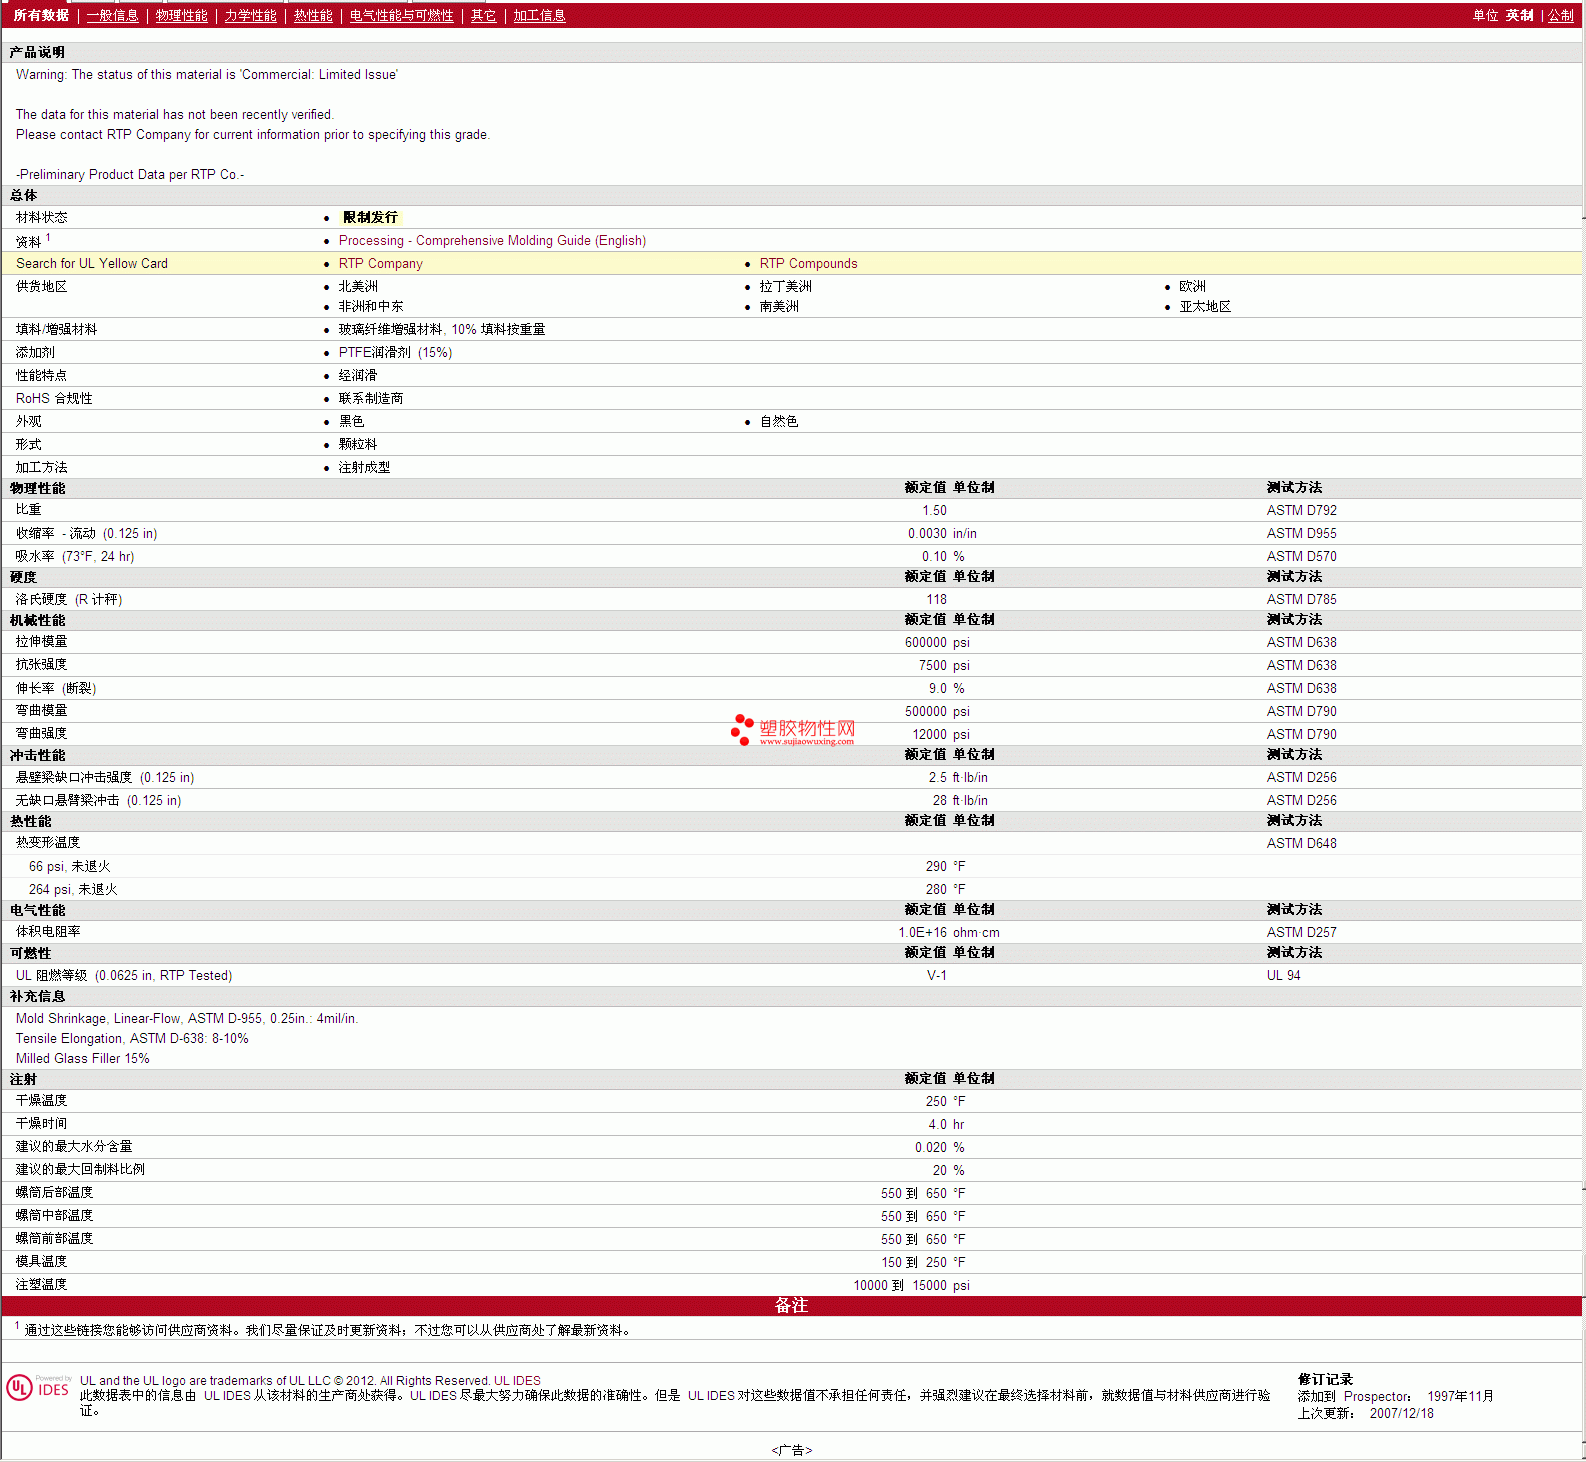Click the RTP Company link

point(380,263)
